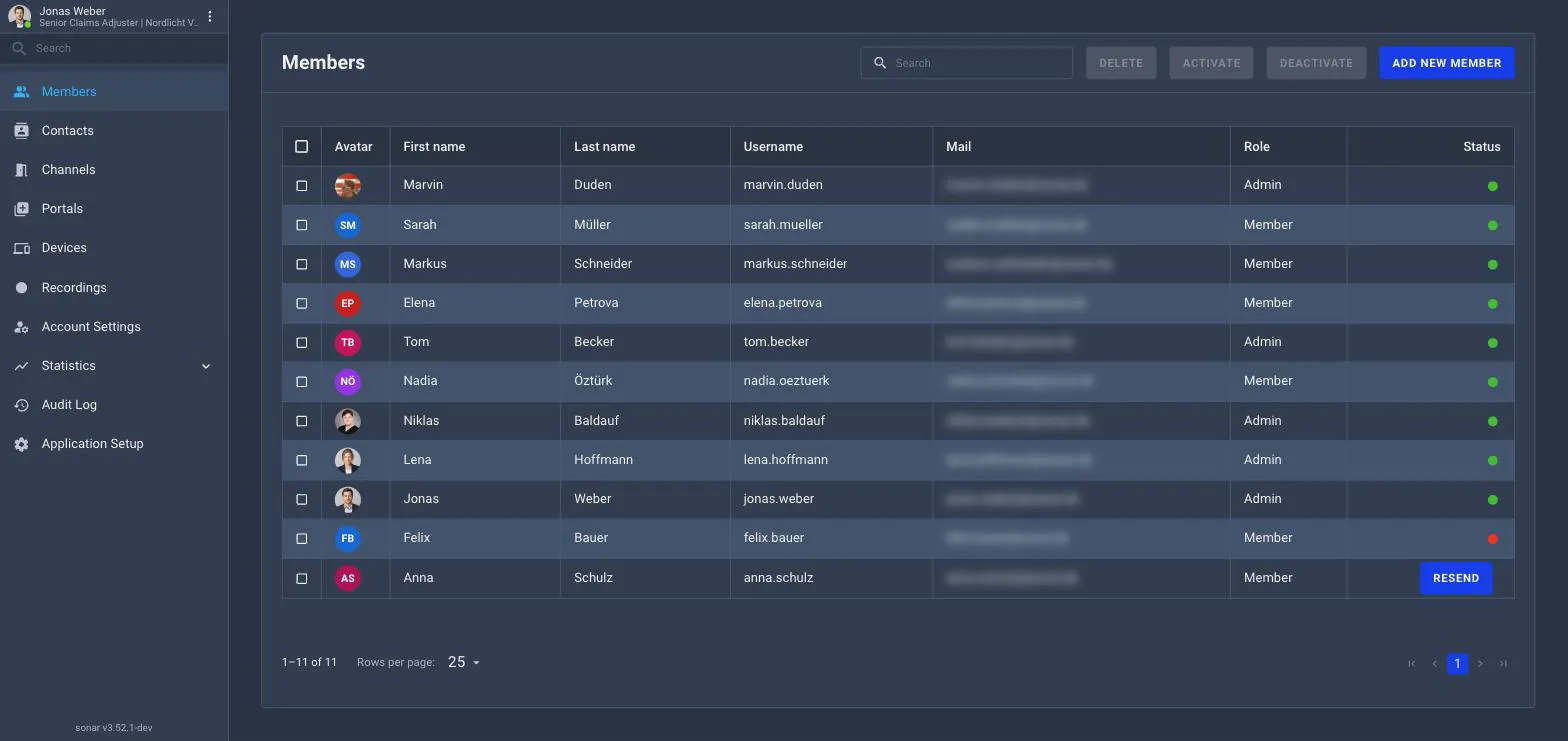1568x741 pixels.
Task: Expand the Statistics submenu chevron
Action: pyautogui.click(x=206, y=366)
